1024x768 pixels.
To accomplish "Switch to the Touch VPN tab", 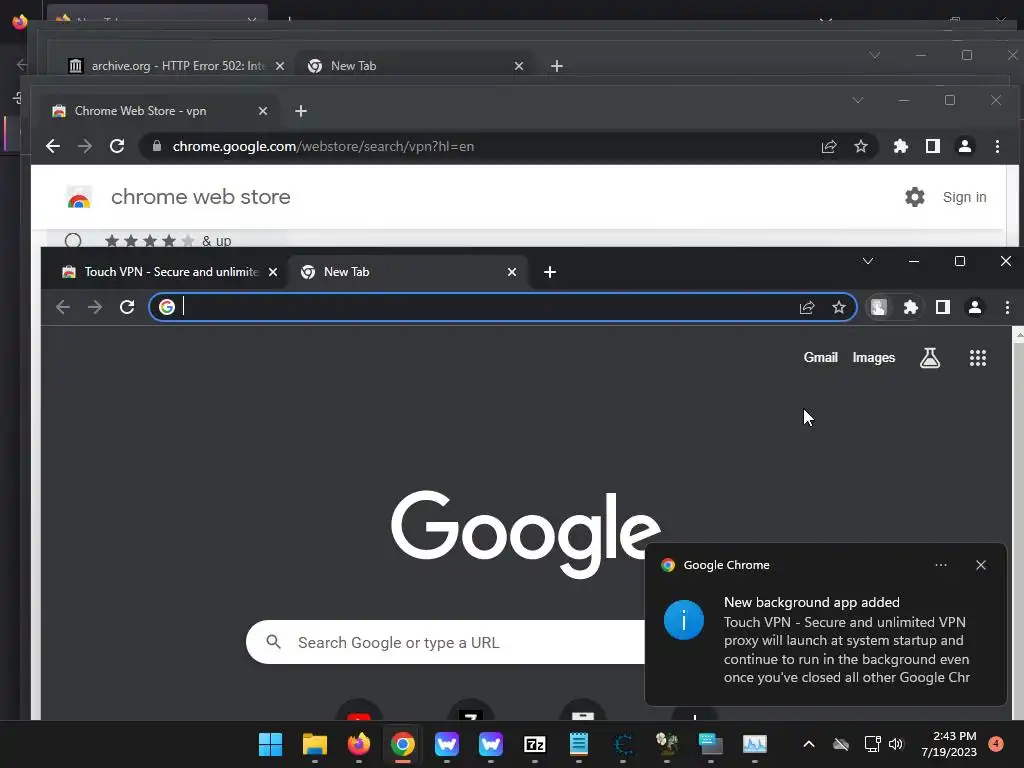I will 165,272.
